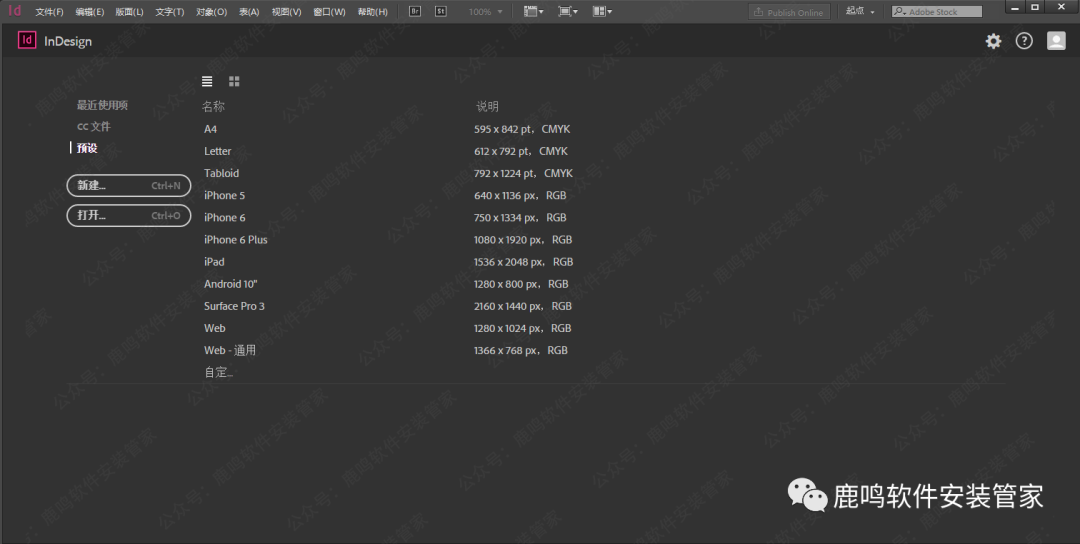Expand the 100% zoom level dropdown
The width and height of the screenshot is (1080, 544).
486,12
